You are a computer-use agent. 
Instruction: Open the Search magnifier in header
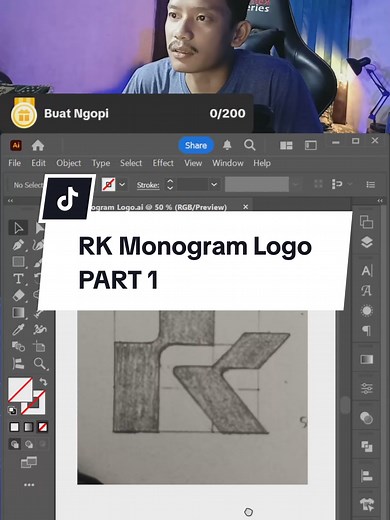tap(249, 145)
